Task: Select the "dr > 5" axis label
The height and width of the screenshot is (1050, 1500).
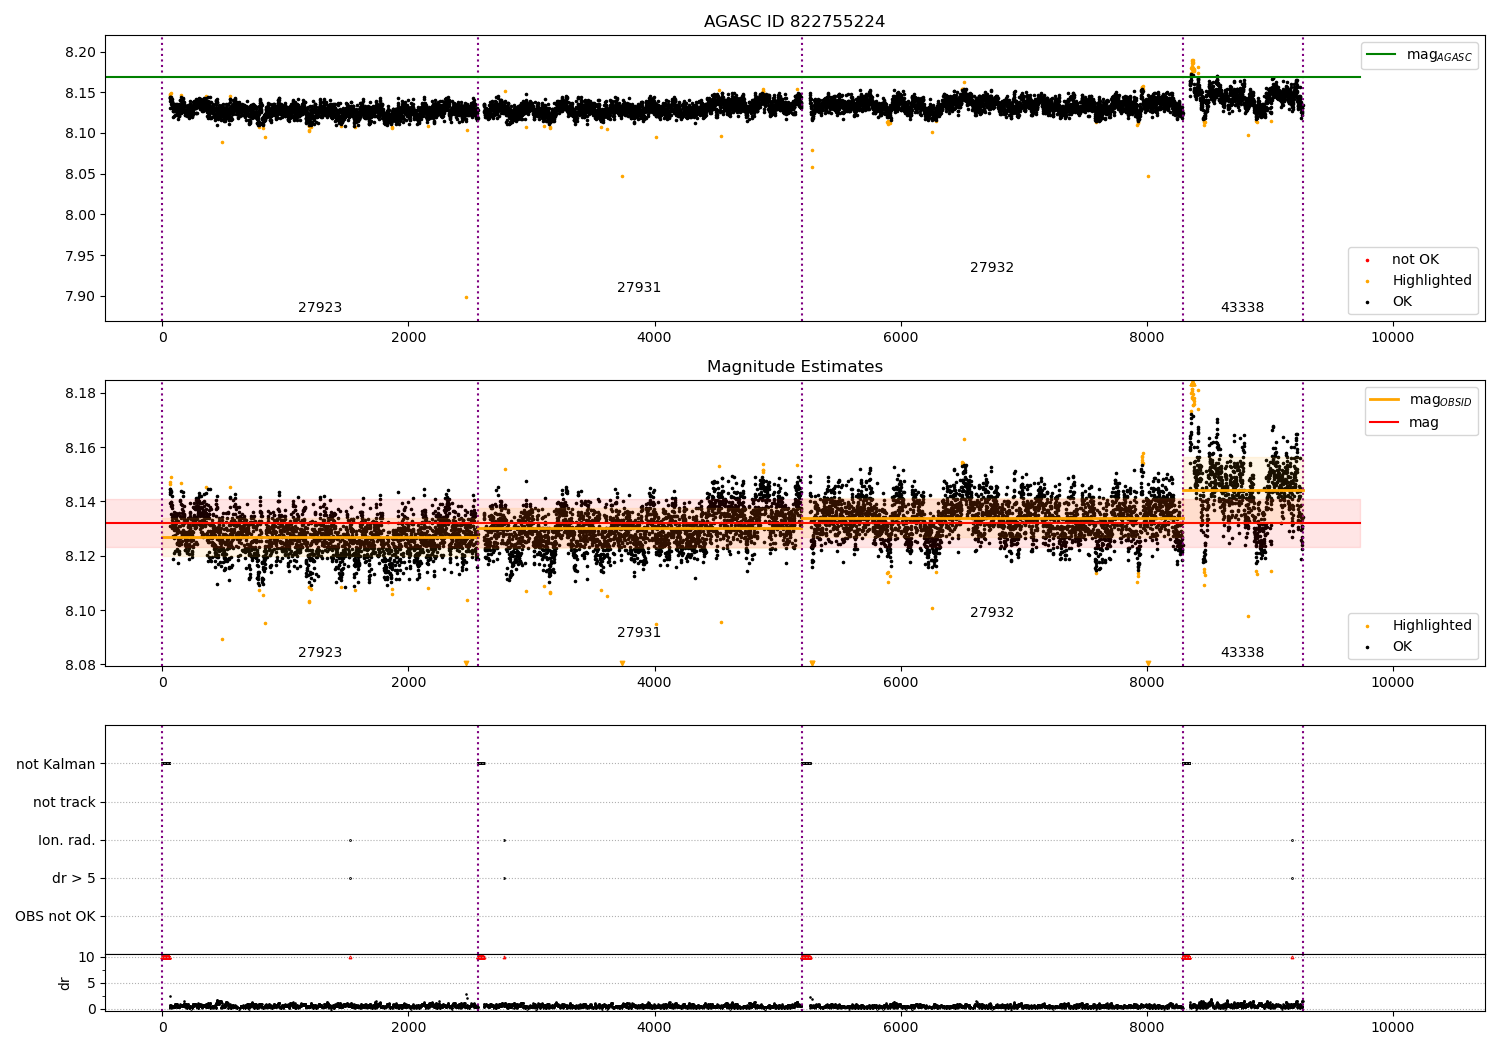Action: (x=74, y=878)
